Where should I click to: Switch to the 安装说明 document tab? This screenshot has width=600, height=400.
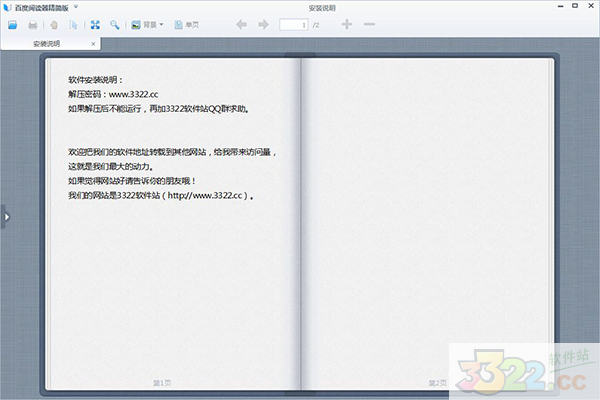pos(48,44)
